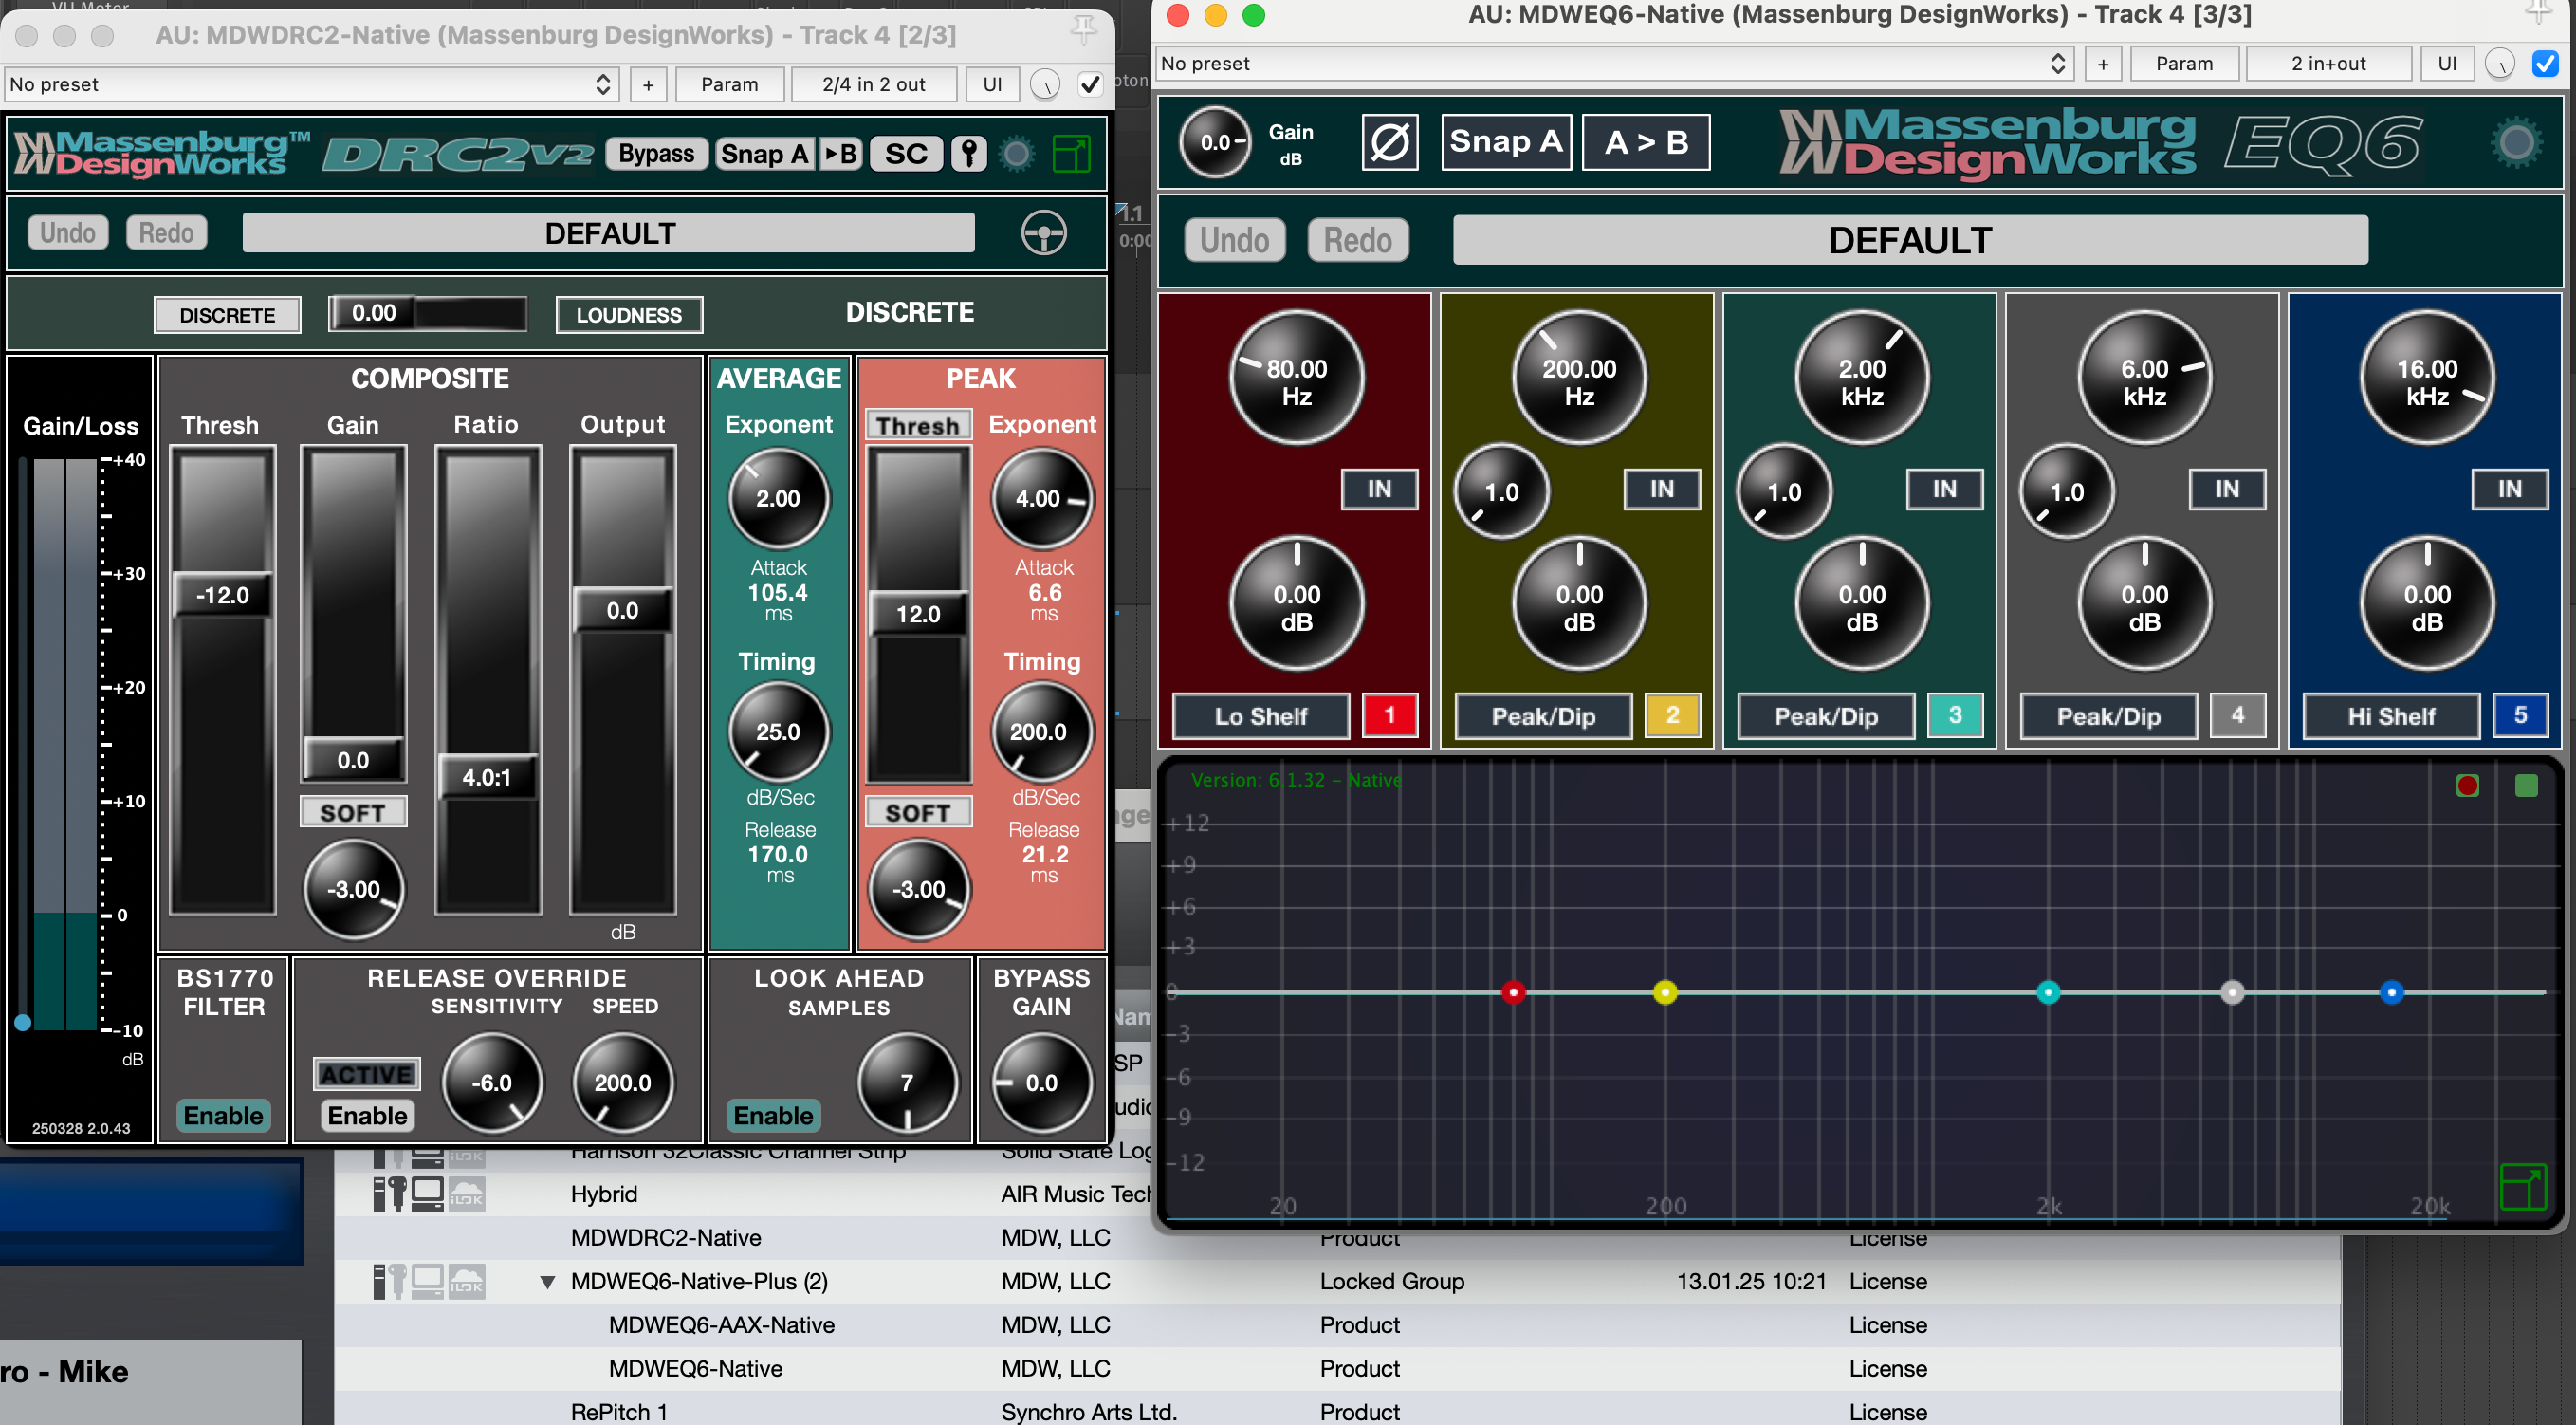2576x1425 pixels.
Task: Open EQ6 2 in+out routing menu
Action: tap(2328, 63)
